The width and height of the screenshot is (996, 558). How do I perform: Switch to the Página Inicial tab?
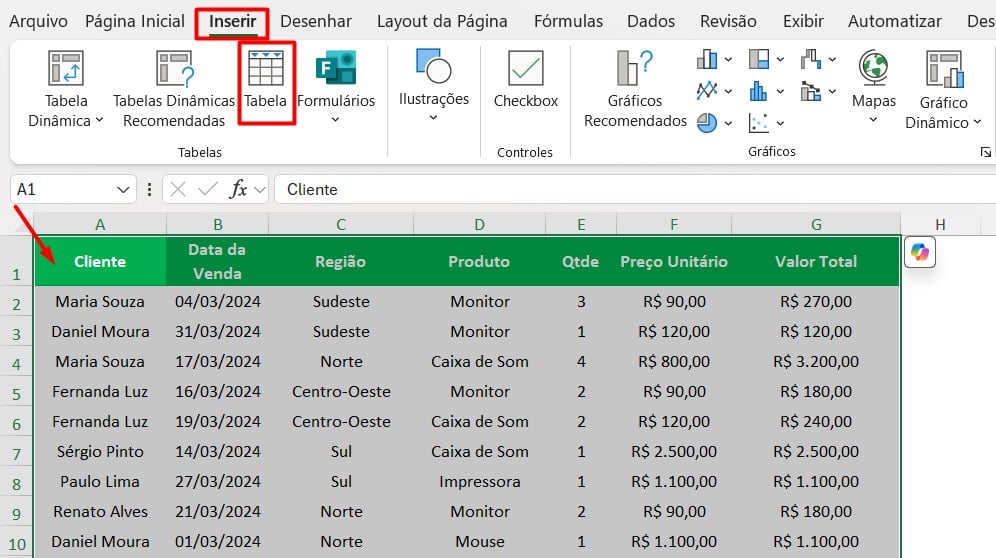[x=135, y=22]
